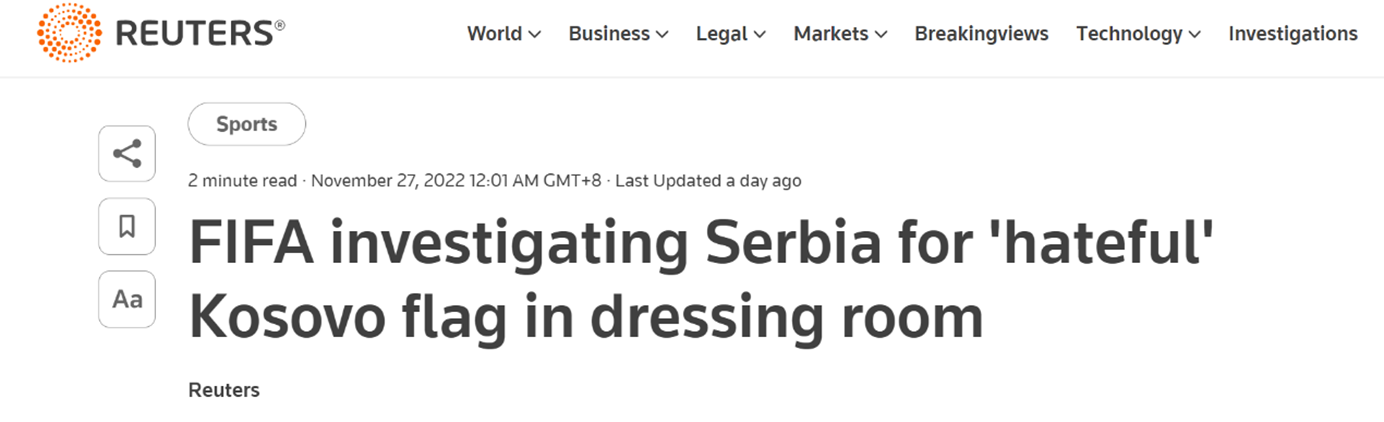
Task: Click the Reuters author byline
Action: [224, 390]
